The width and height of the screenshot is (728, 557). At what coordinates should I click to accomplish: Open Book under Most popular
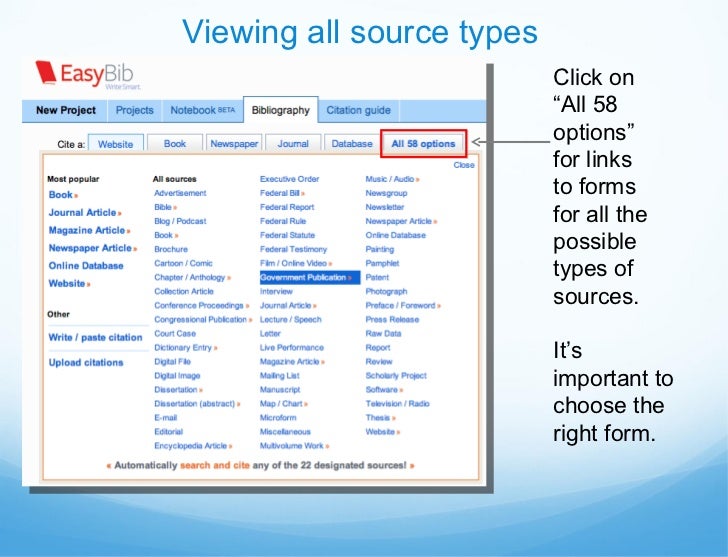pyautogui.click(x=63, y=195)
